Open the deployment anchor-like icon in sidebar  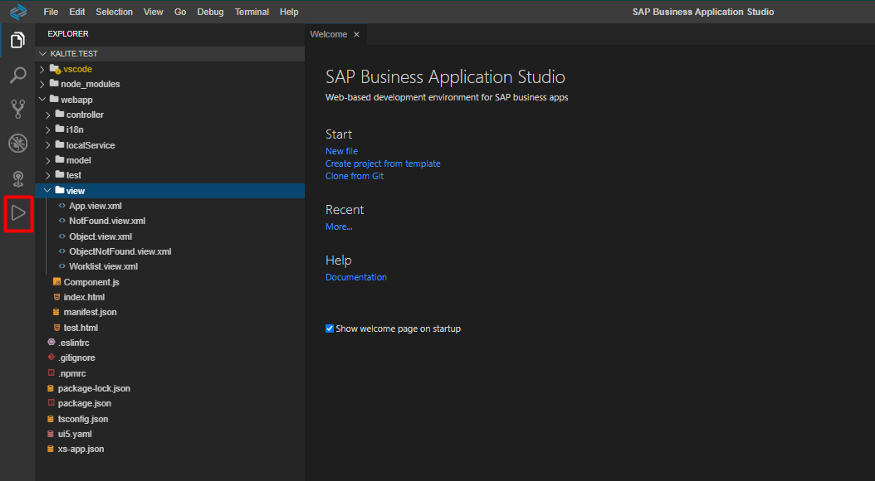point(18,179)
